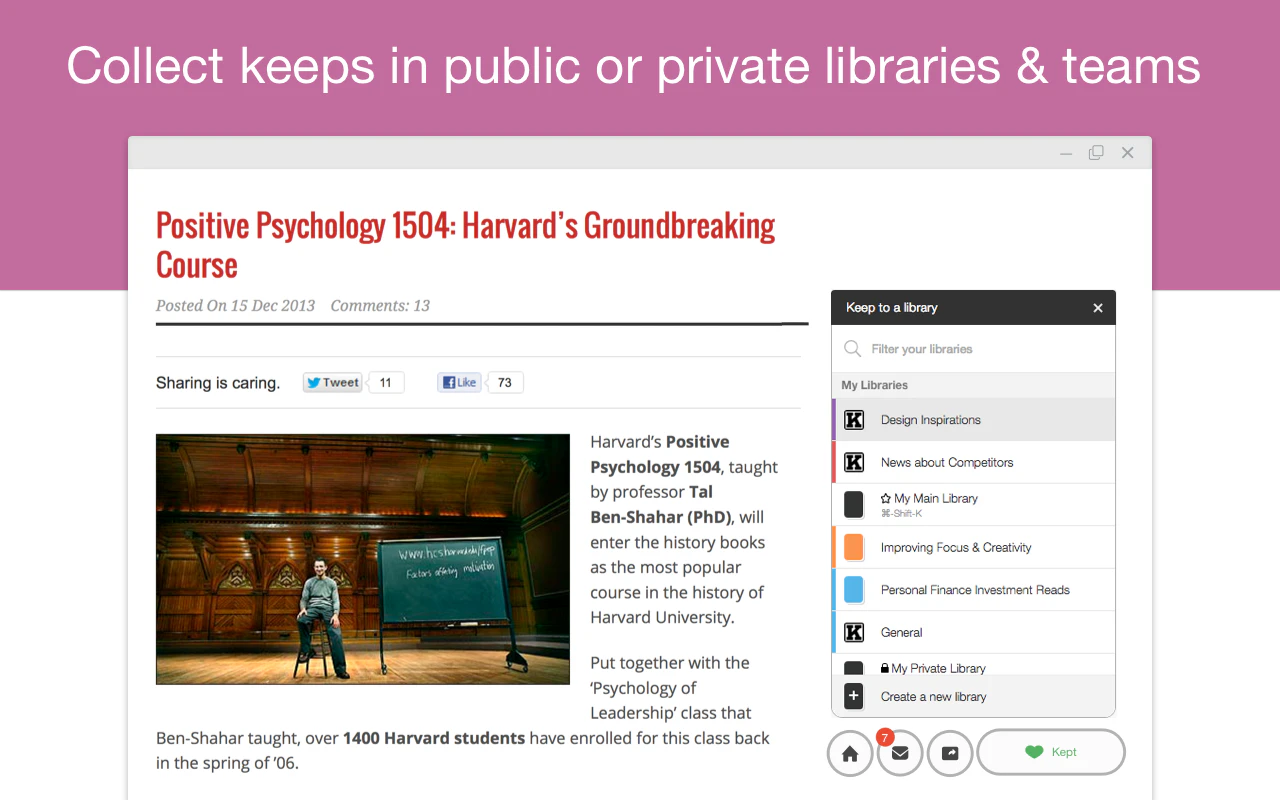Click the Posted On 15 Dec 2013 text
This screenshot has width=1280, height=800.
click(x=235, y=306)
